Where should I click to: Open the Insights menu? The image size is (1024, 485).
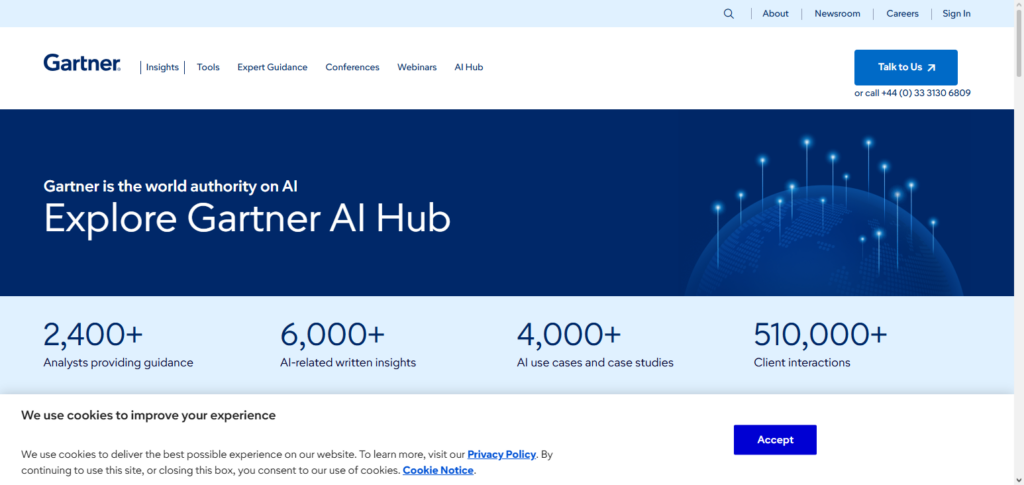click(x=162, y=67)
